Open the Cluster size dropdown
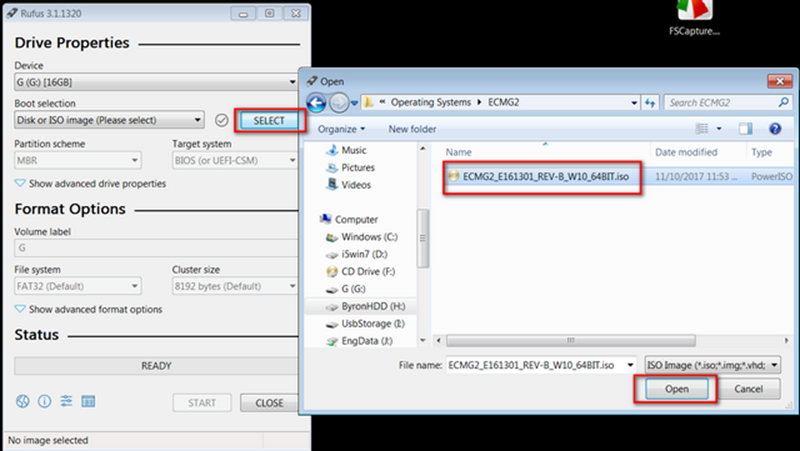This screenshot has width=800, height=451. (x=235, y=286)
